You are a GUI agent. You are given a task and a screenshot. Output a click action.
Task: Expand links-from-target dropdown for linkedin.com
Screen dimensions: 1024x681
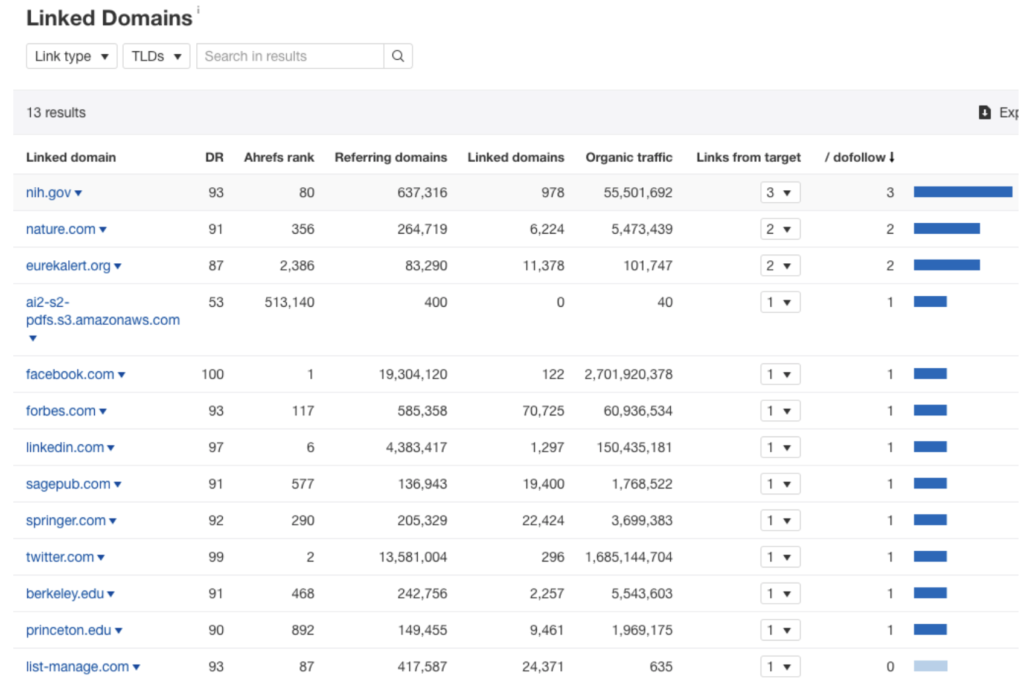(780, 447)
